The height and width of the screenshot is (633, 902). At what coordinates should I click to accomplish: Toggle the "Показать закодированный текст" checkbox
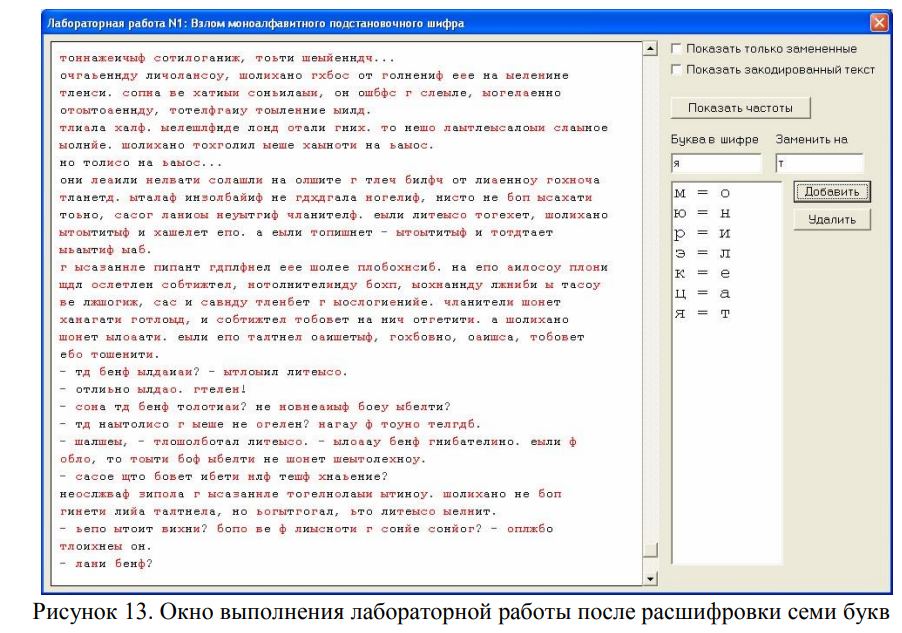678,69
